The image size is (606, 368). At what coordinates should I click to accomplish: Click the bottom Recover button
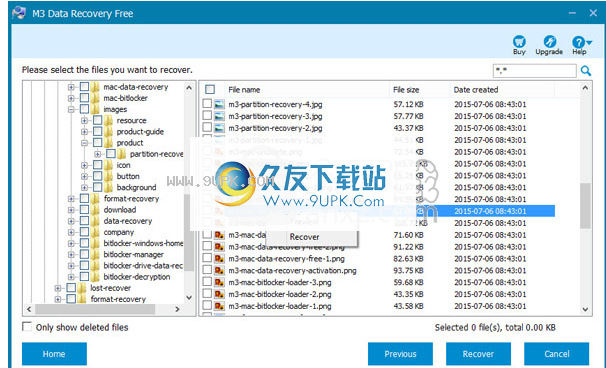pyautogui.click(x=478, y=354)
